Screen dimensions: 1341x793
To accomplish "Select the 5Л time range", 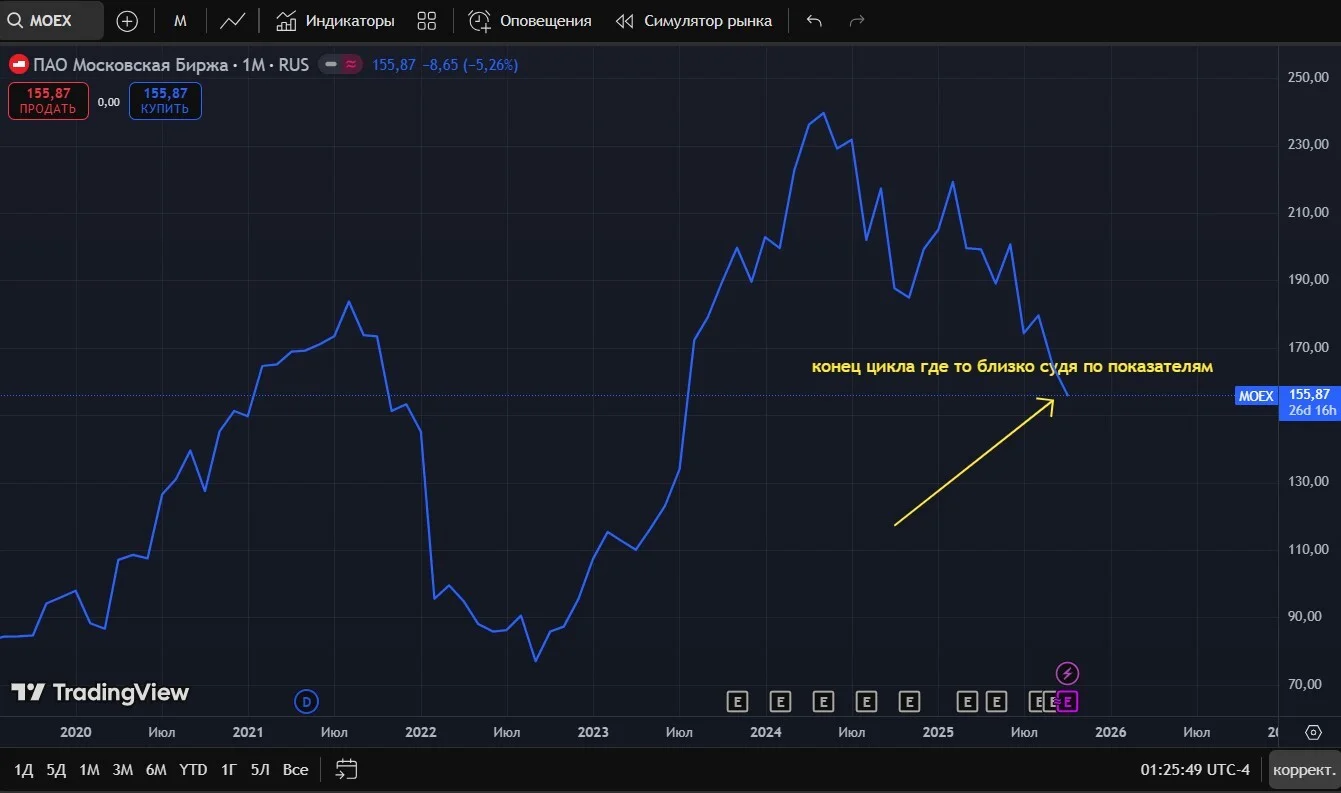I will (x=260, y=770).
